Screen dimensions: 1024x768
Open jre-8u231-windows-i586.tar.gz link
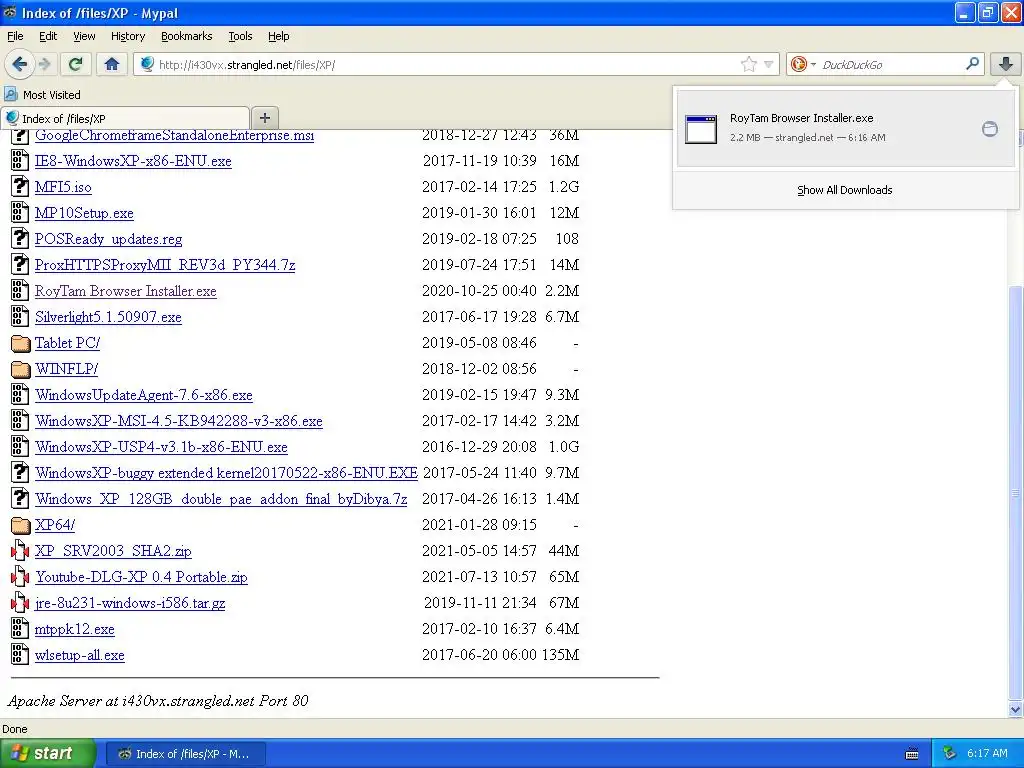130,603
